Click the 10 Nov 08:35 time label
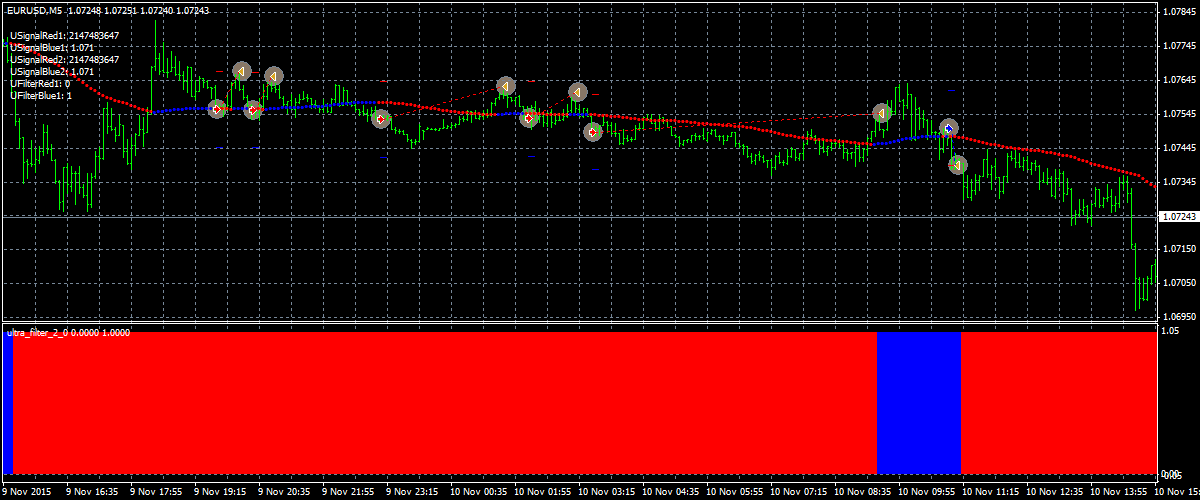 point(862,492)
